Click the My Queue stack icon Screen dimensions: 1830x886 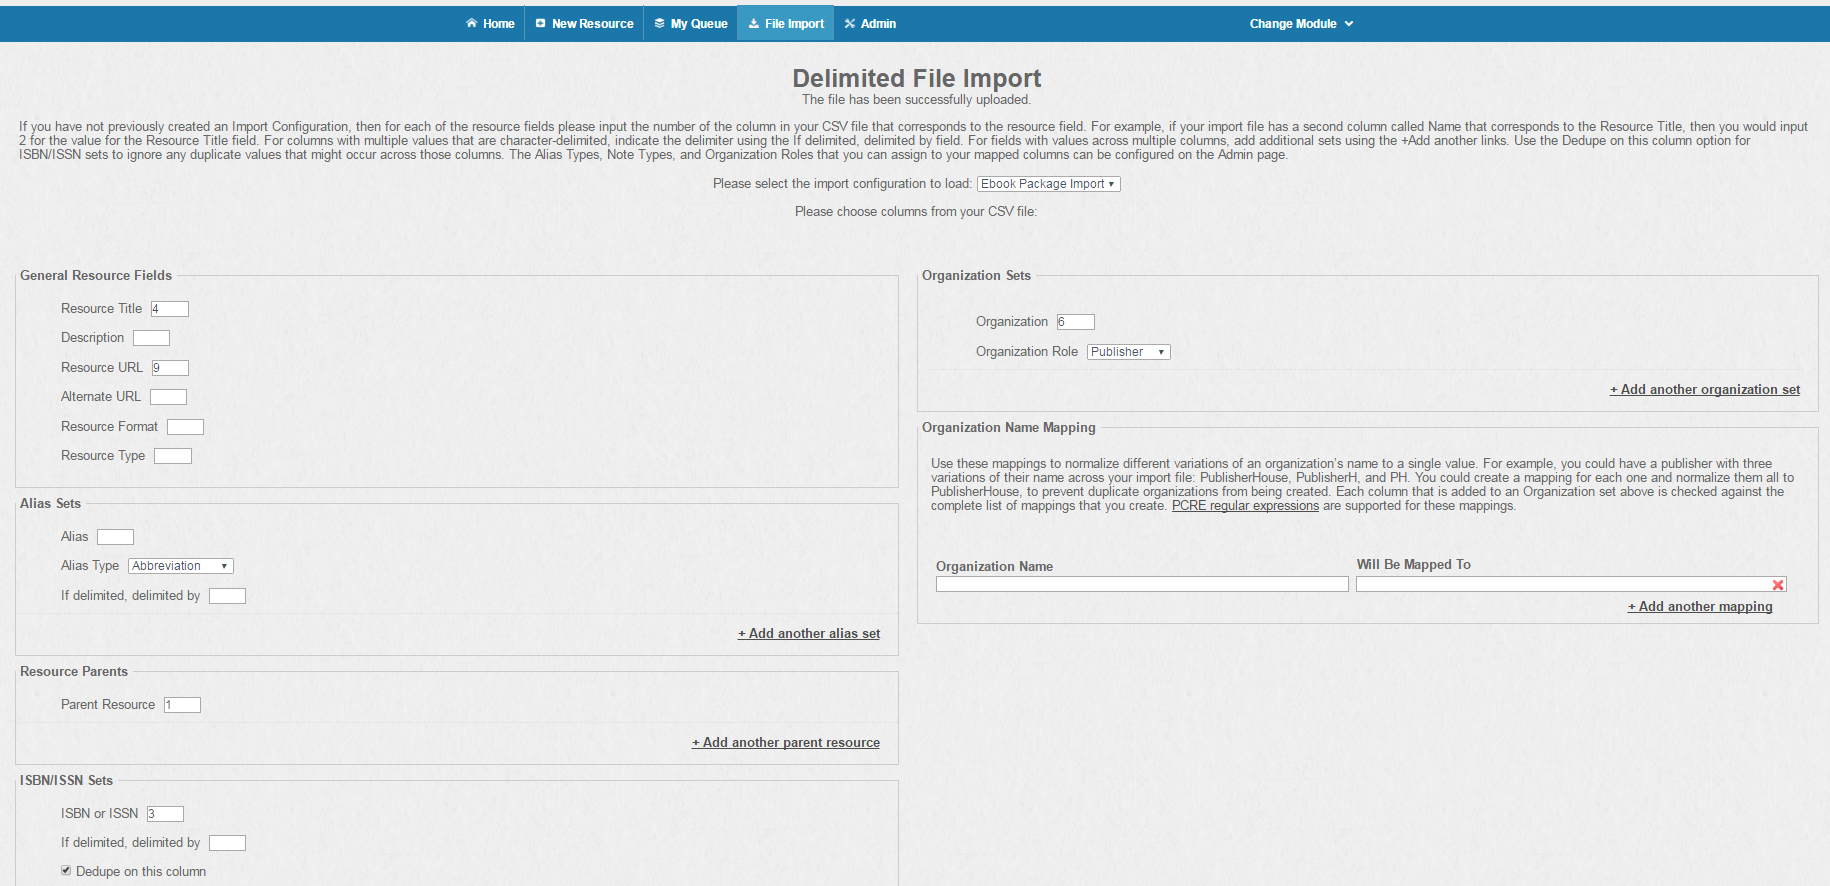pos(659,23)
